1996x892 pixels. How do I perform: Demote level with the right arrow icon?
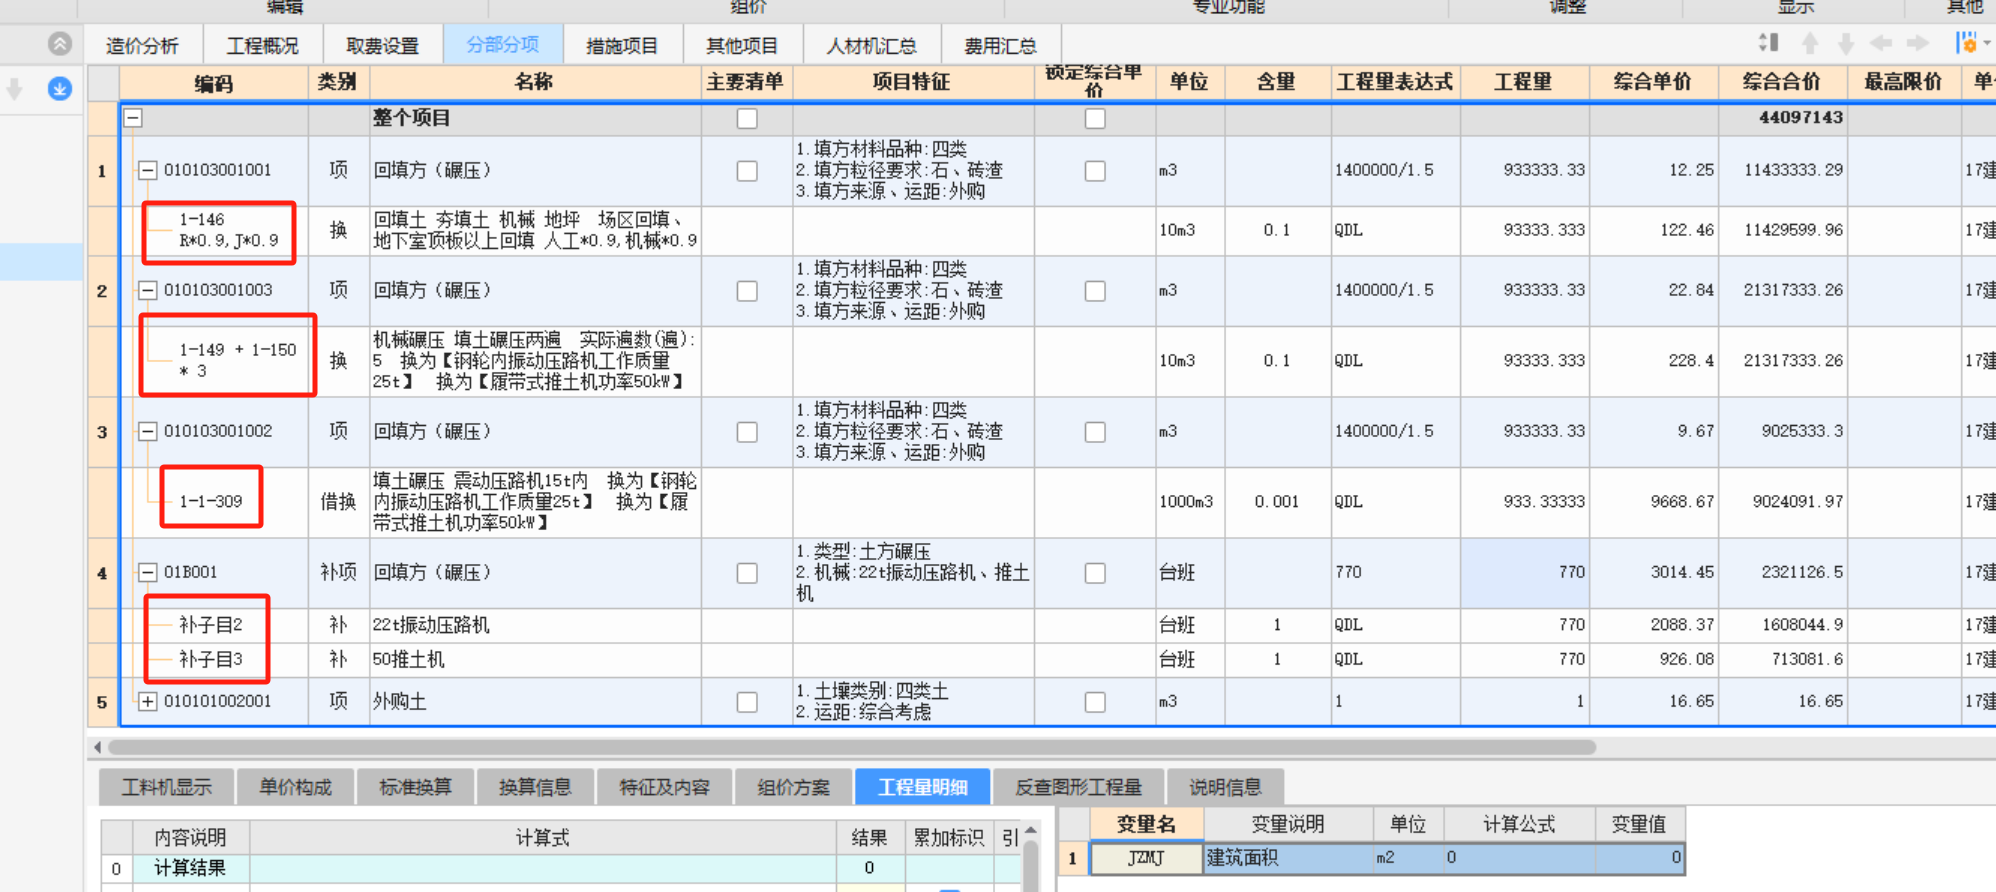(x=1917, y=43)
